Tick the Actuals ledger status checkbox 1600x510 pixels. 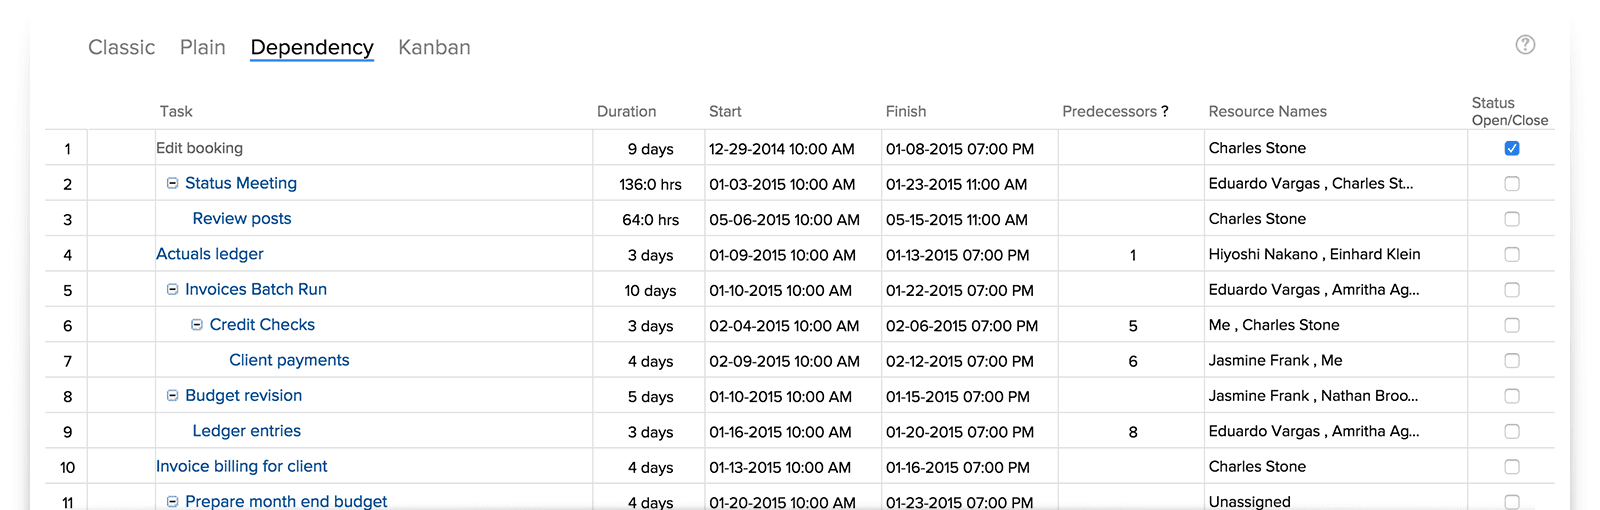click(1512, 254)
